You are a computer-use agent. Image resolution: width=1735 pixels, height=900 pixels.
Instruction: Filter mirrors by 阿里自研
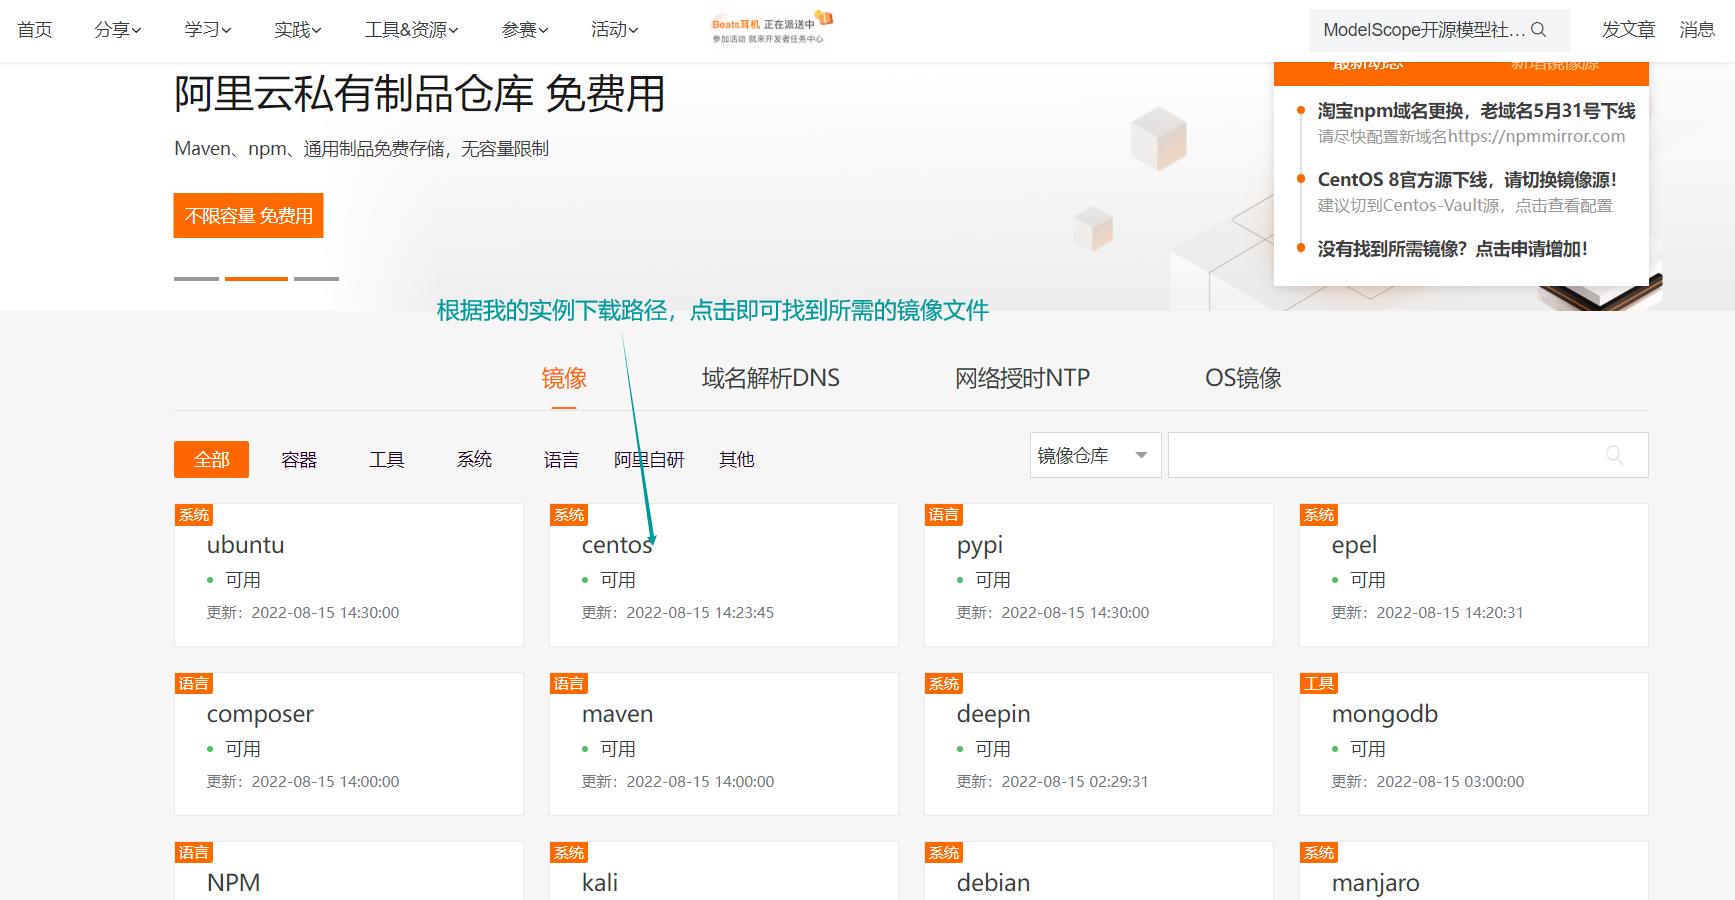point(649,460)
